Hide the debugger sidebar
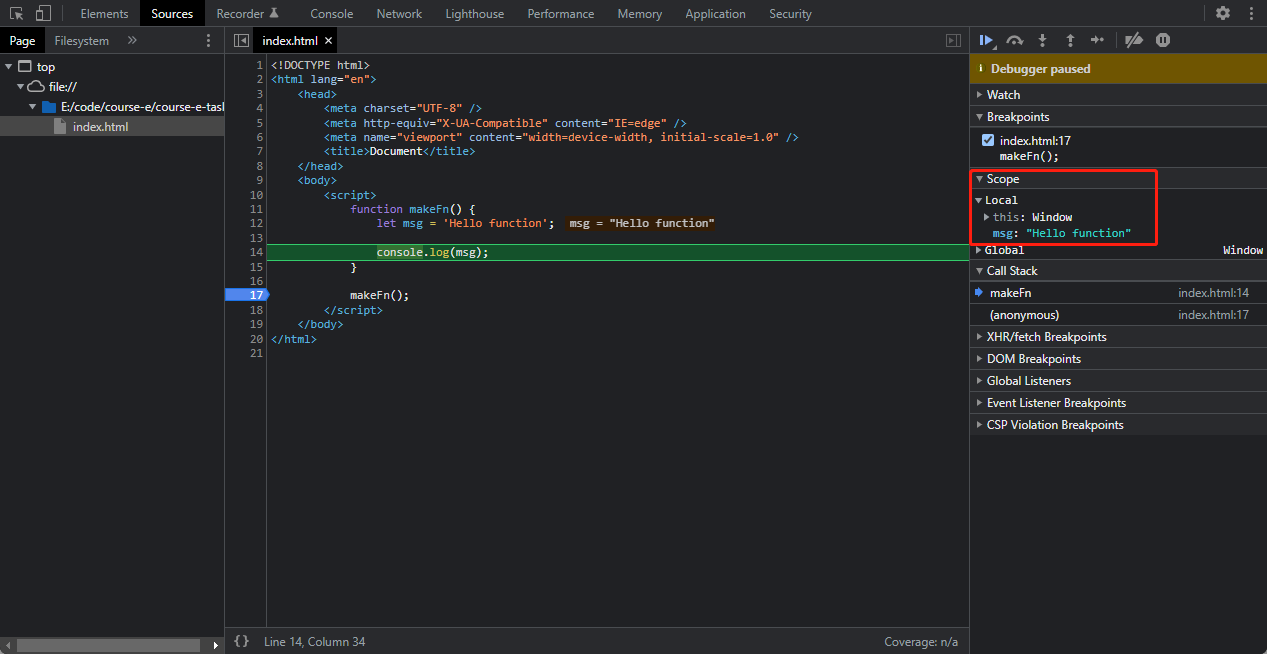Screen dimensions: 1267x654 pyautogui.click(x=953, y=41)
